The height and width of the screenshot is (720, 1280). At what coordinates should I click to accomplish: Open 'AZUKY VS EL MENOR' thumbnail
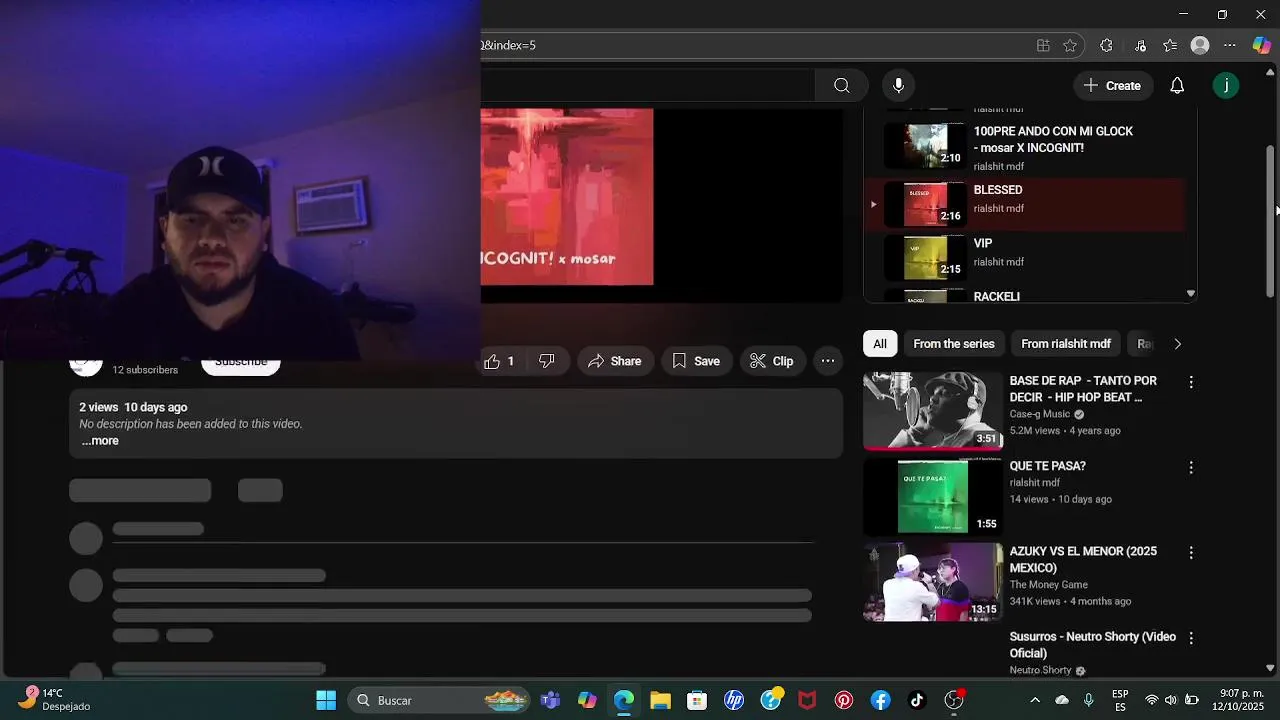click(933, 581)
